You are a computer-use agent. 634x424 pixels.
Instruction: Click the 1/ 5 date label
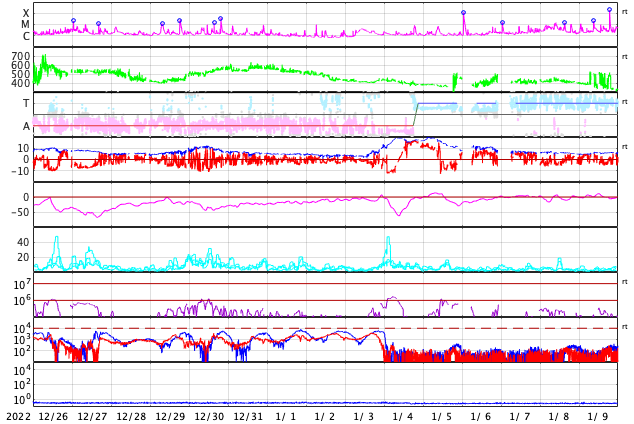click(x=442, y=417)
